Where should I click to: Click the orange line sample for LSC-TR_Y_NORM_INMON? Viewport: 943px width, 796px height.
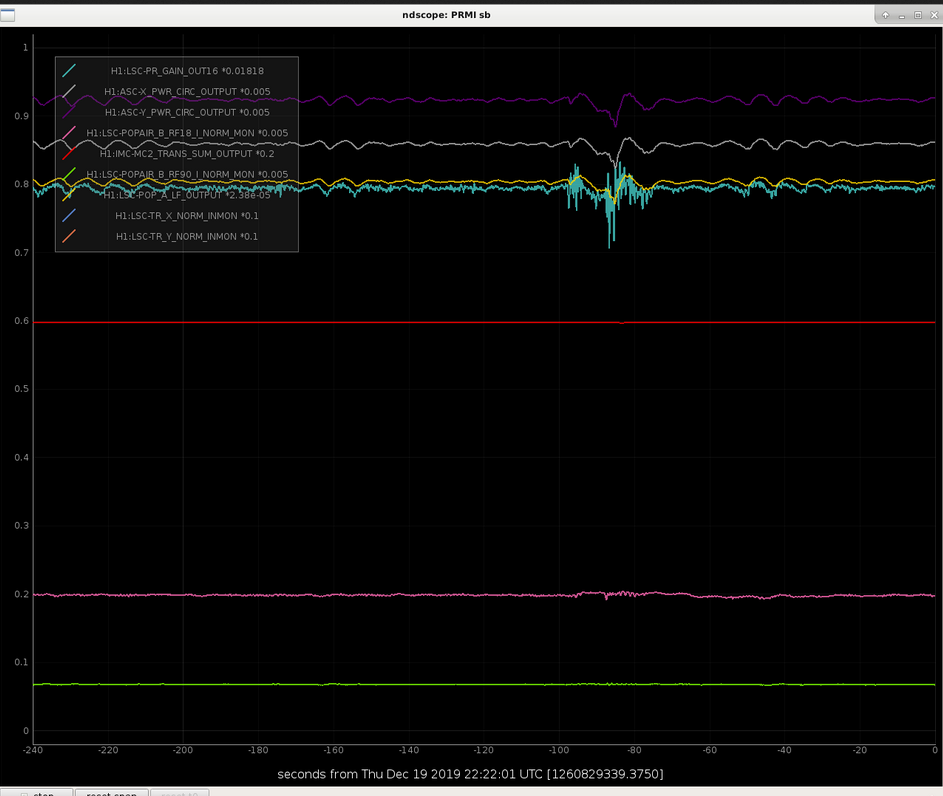pos(69,236)
